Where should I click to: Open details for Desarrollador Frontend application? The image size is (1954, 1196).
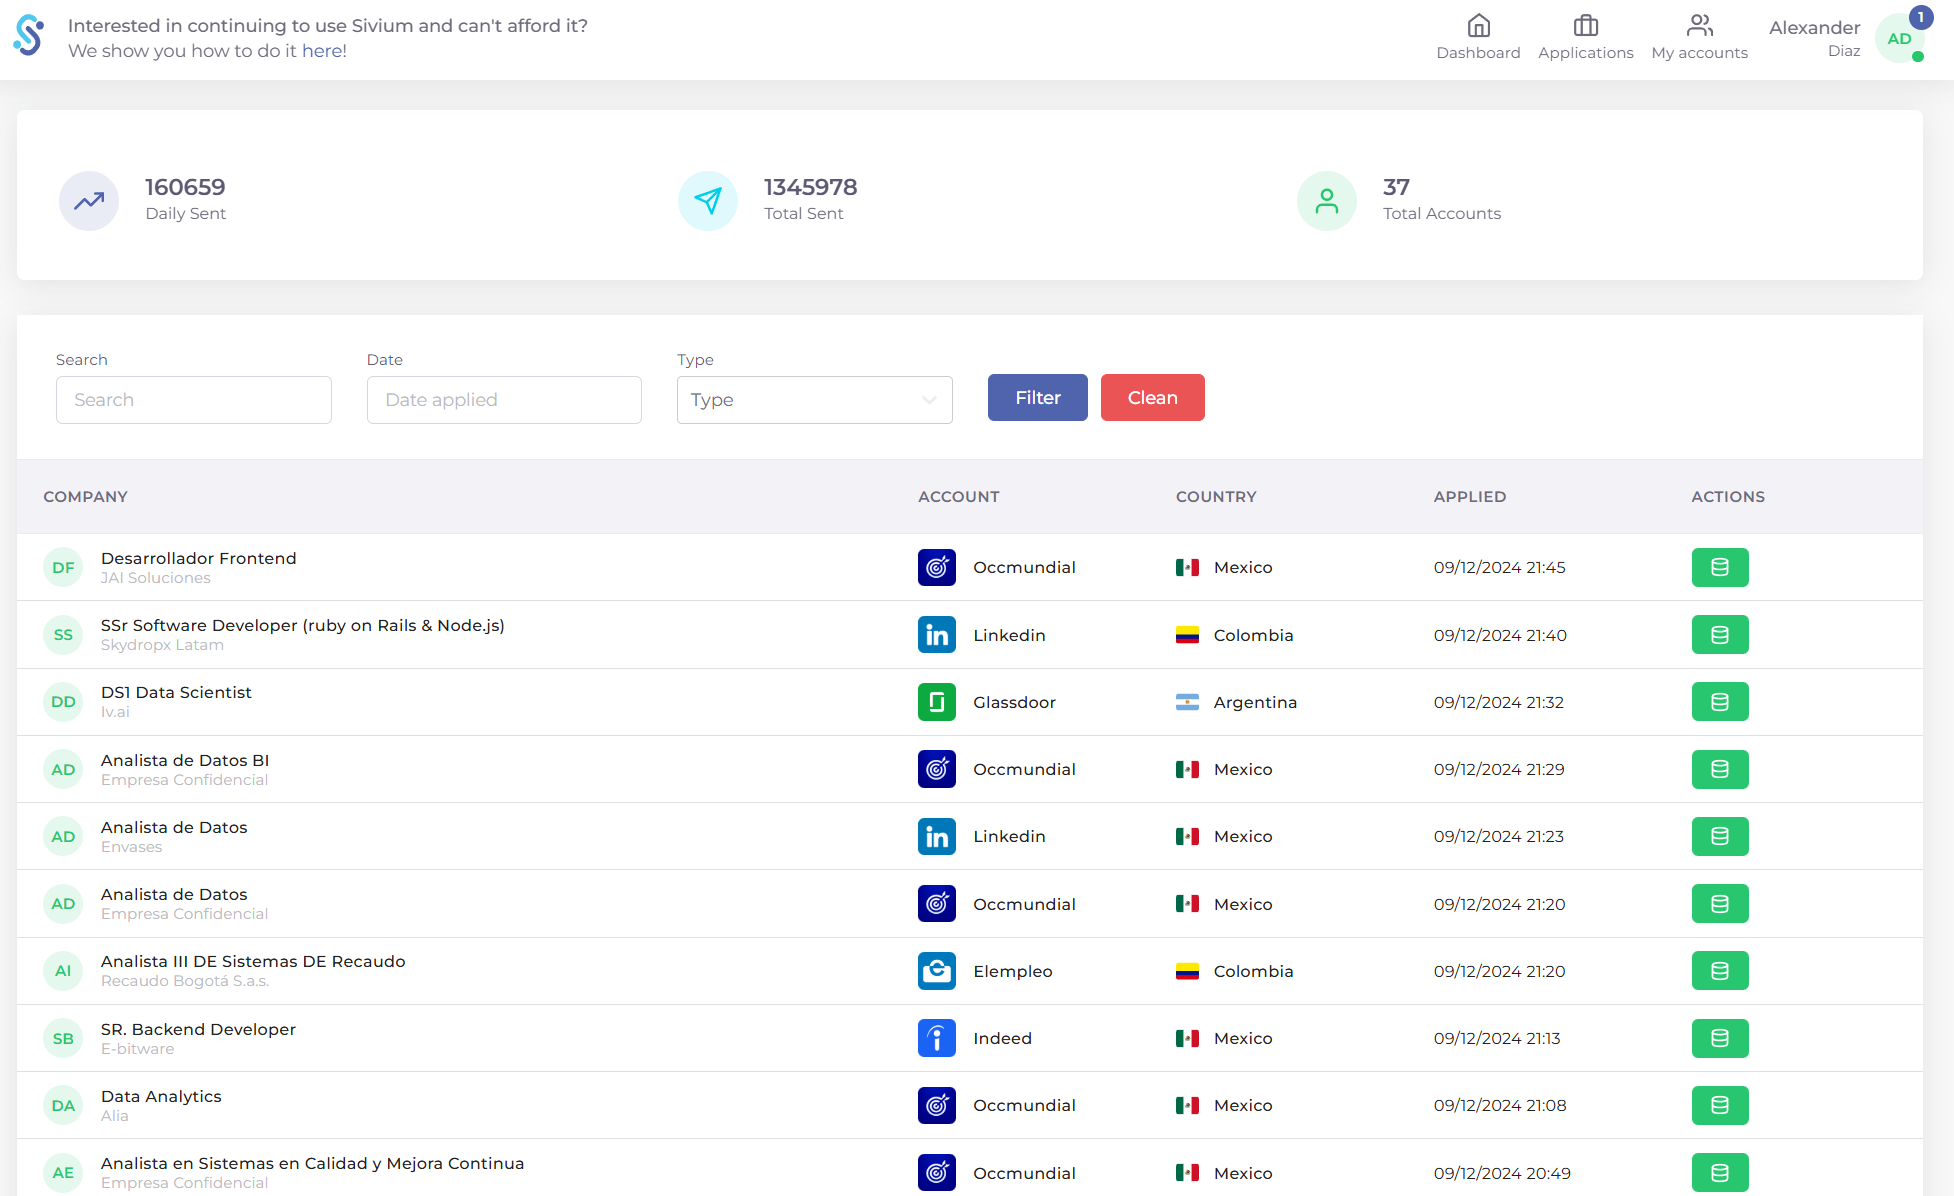1720,567
